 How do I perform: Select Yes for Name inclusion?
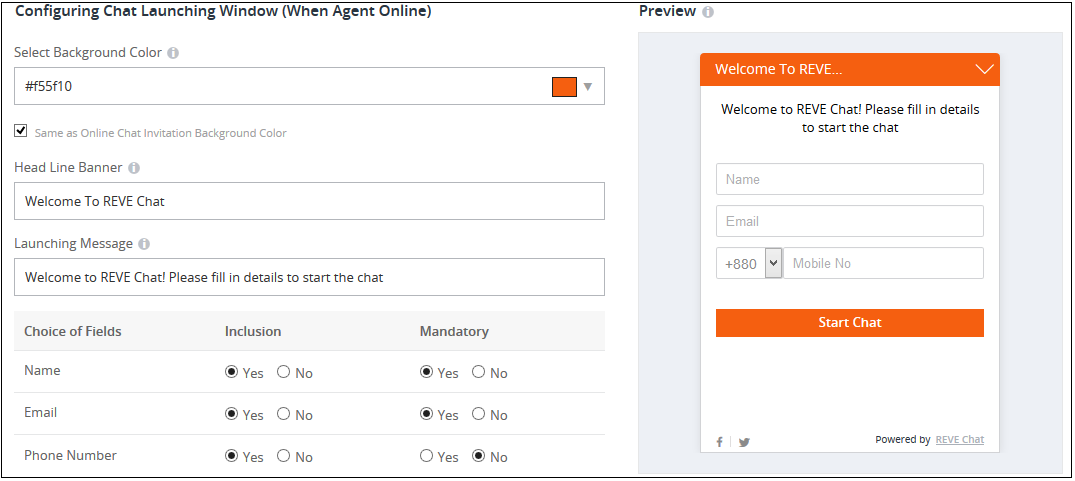click(232, 372)
